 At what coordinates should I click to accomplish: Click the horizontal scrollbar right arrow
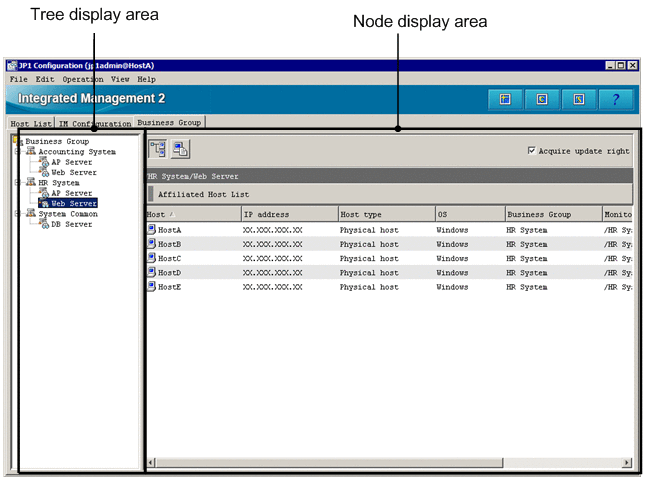click(x=627, y=463)
